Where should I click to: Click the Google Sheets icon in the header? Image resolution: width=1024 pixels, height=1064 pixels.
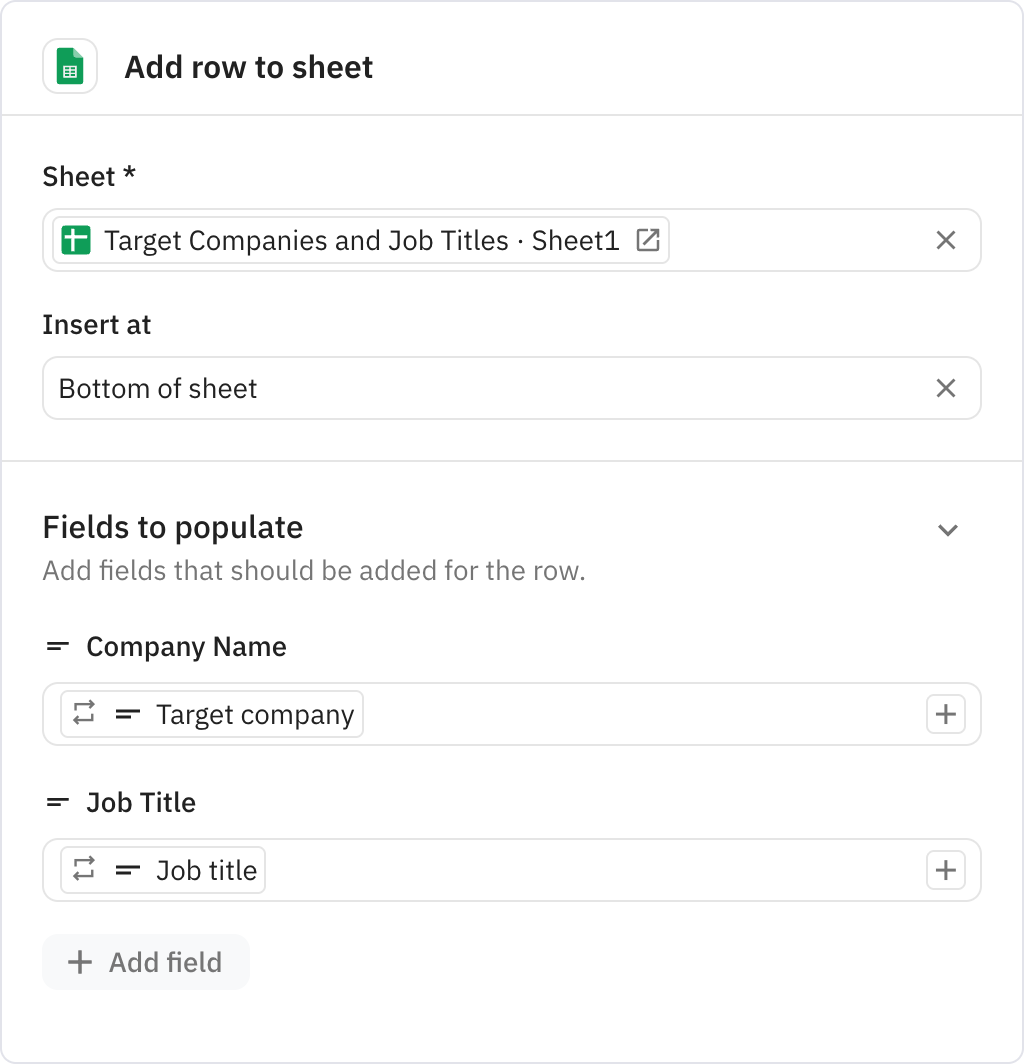(x=69, y=66)
